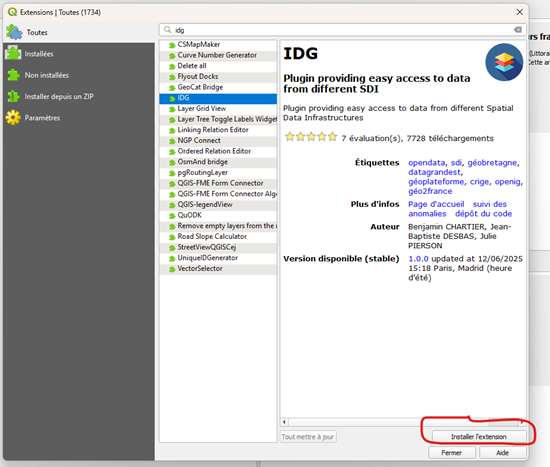Screen dimensions: 550x467
Task: Select Delete all plugin
Action: pyautogui.click(x=218, y=66)
